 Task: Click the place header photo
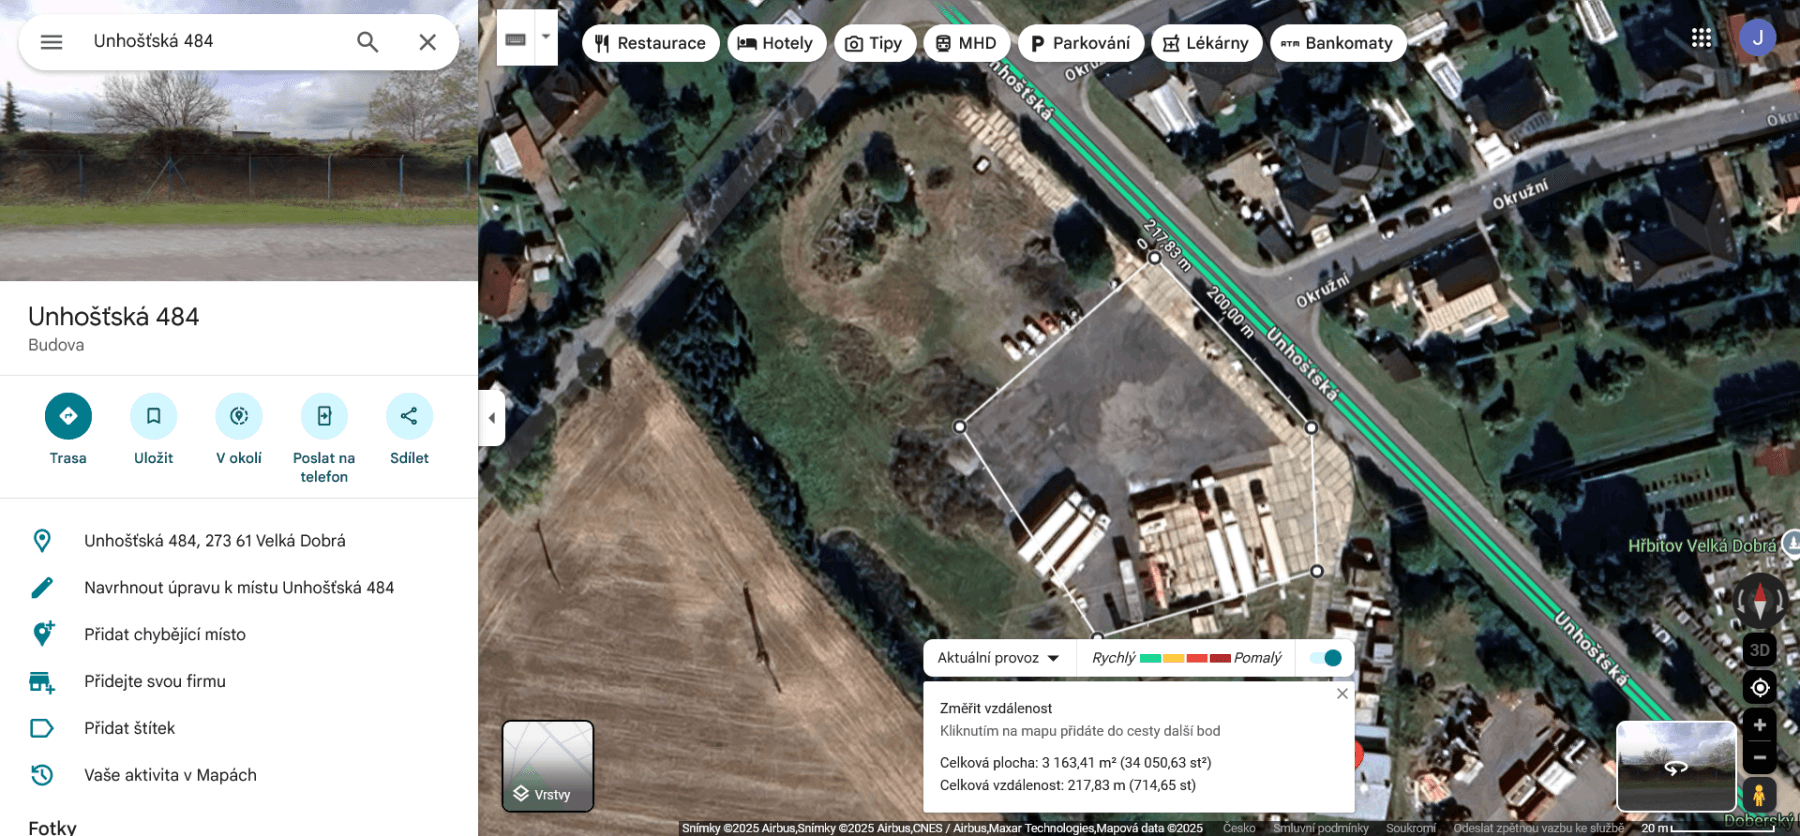point(239,140)
